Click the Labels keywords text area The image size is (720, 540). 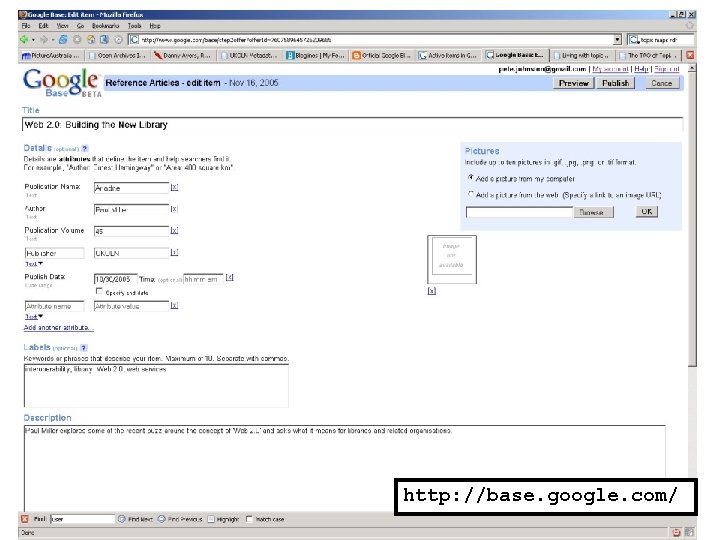(x=156, y=386)
